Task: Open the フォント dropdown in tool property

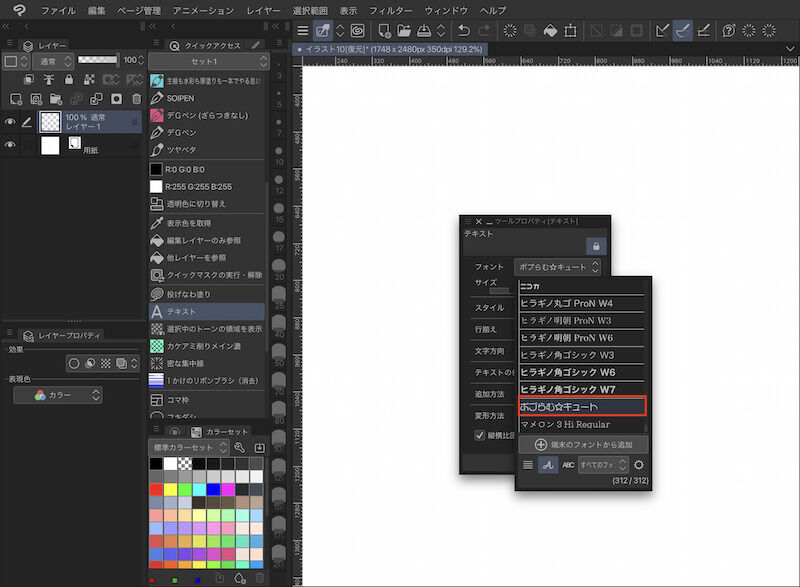Action: pyautogui.click(x=557, y=267)
